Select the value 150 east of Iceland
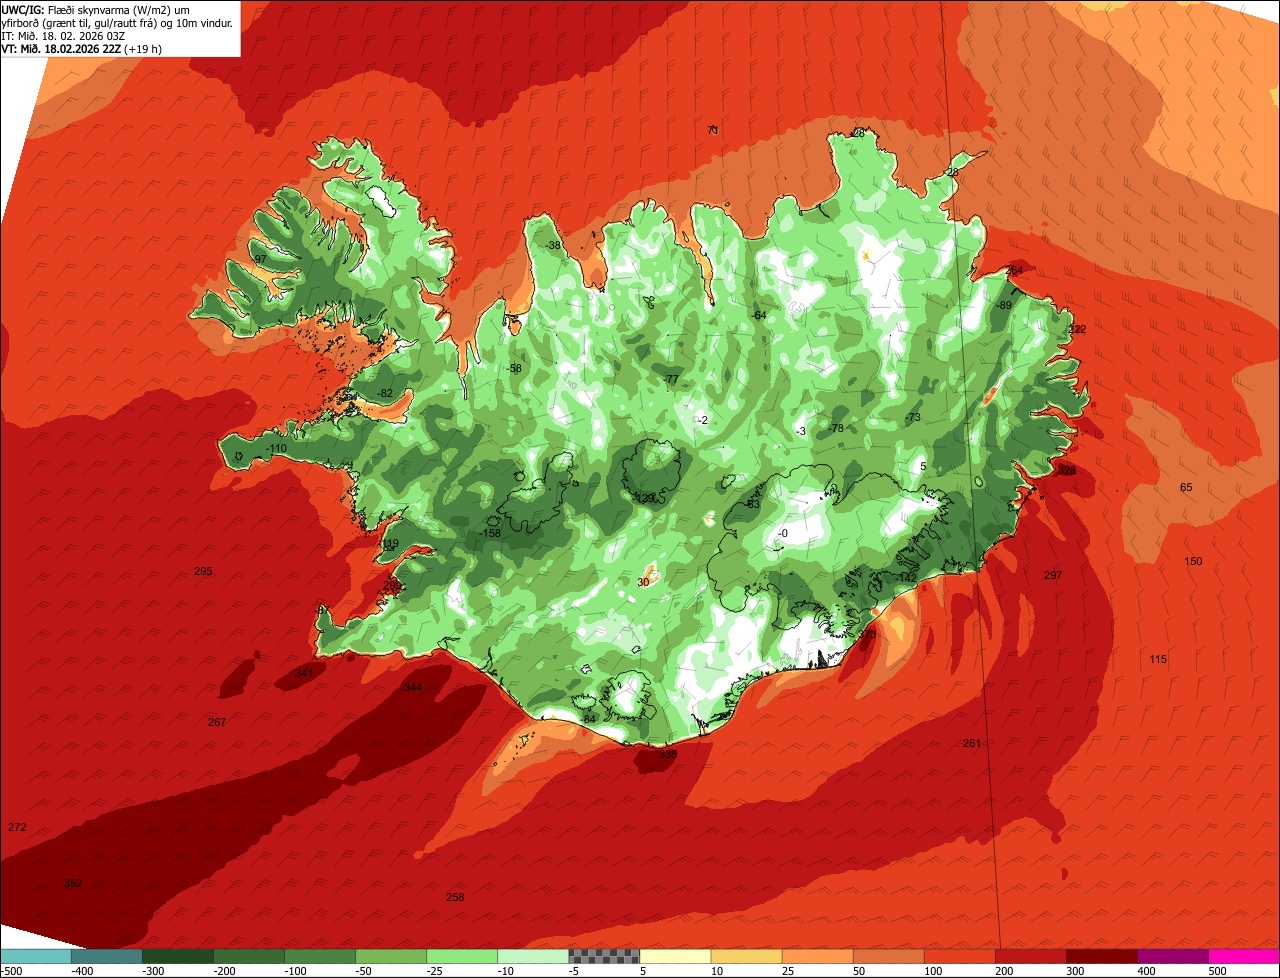This screenshot has width=1280, height=978. click(x=1193, y=562)
